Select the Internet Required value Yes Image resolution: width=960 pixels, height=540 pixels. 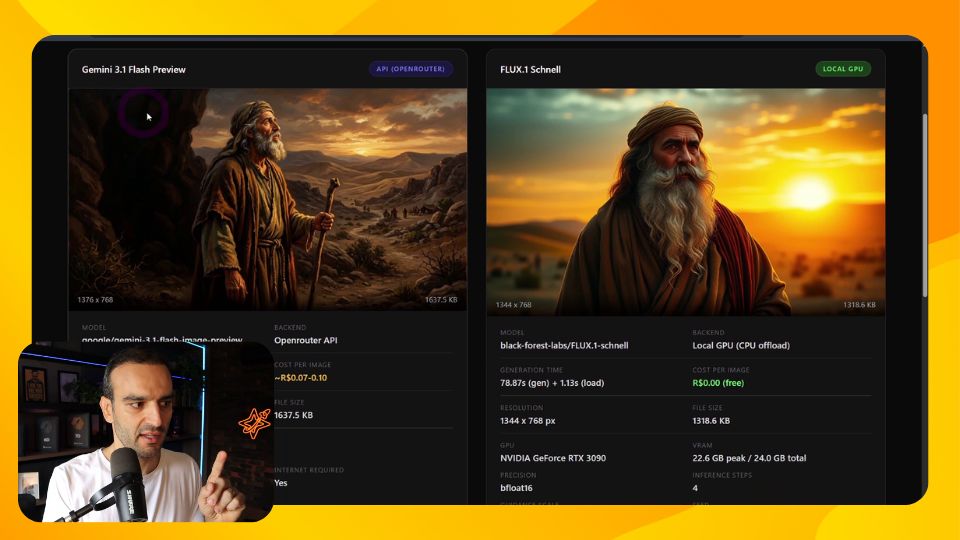click(280, 483)
